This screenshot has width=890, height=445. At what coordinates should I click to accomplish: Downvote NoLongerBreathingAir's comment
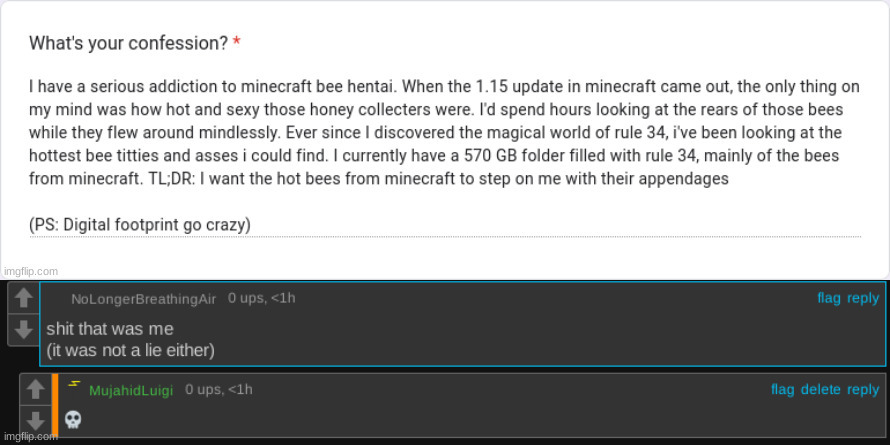[x=23, y=328]
